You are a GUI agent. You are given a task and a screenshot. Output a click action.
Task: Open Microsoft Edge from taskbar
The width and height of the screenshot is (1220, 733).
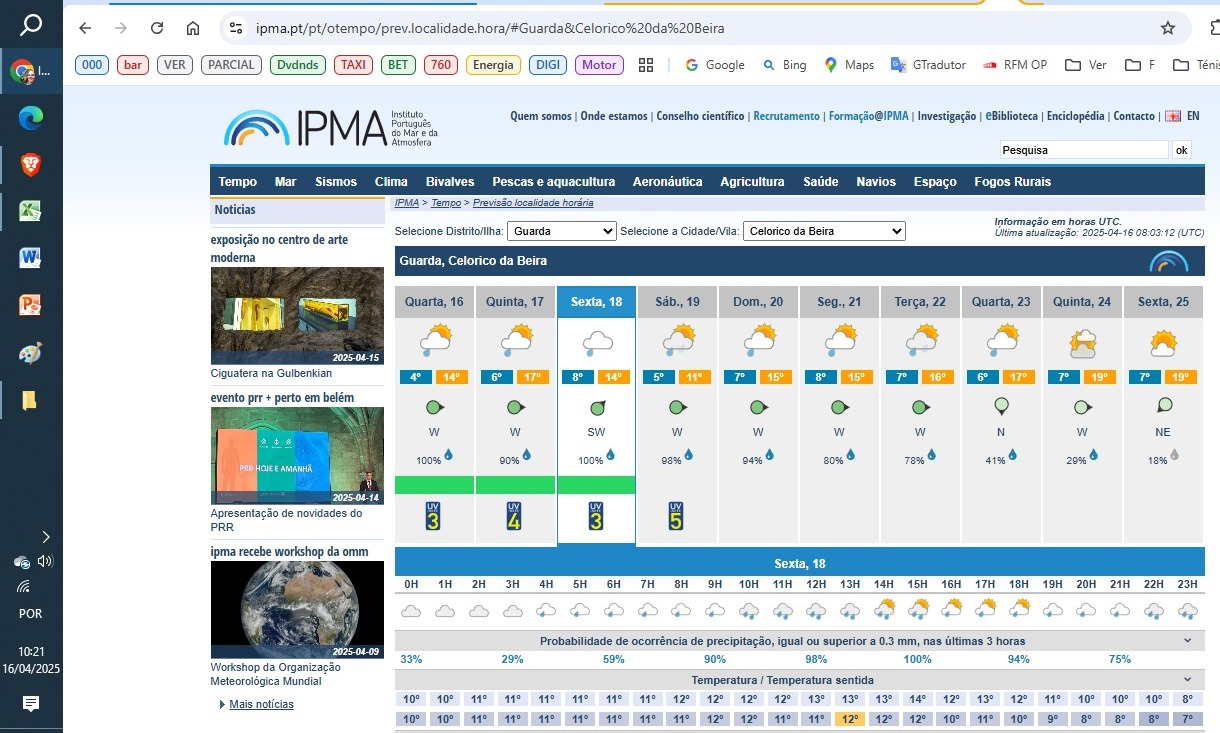point(31,118)
